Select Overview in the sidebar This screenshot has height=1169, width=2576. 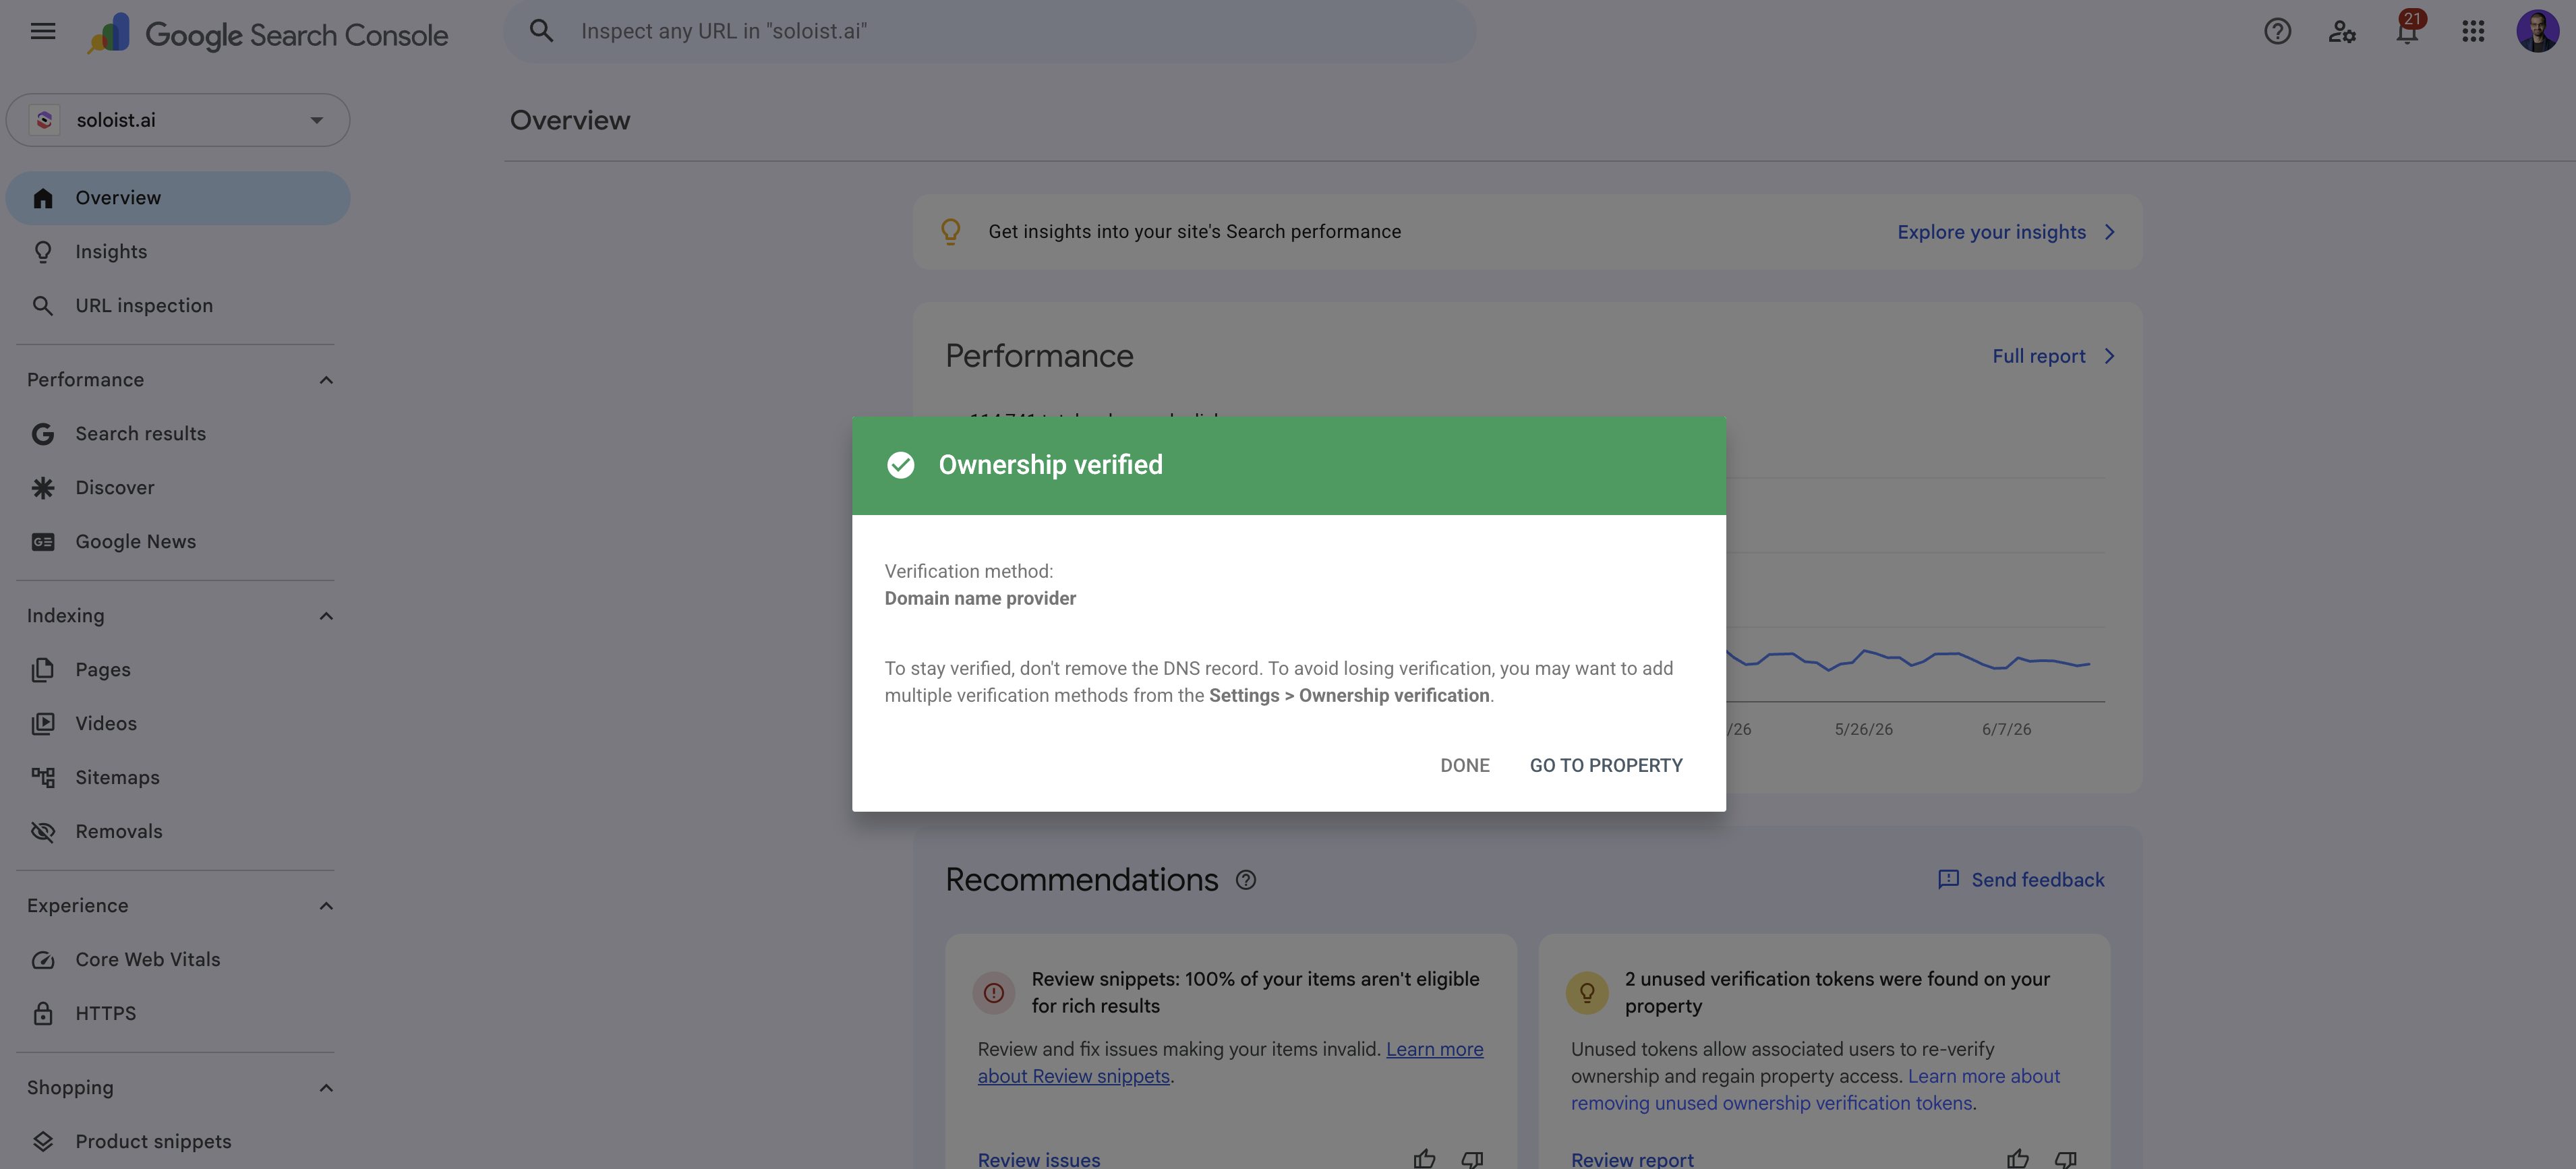[178, 198]
